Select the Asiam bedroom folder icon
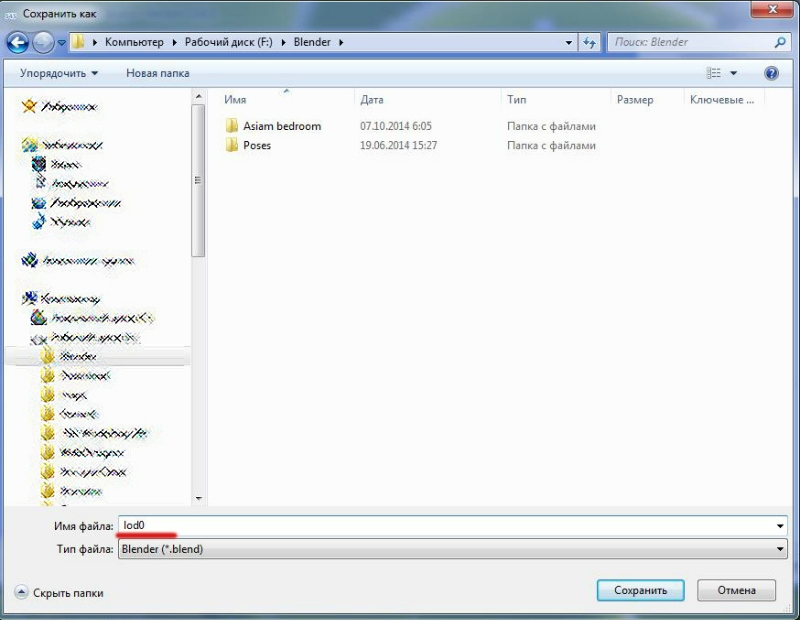The image size is (800, 620). coord(232,127)
